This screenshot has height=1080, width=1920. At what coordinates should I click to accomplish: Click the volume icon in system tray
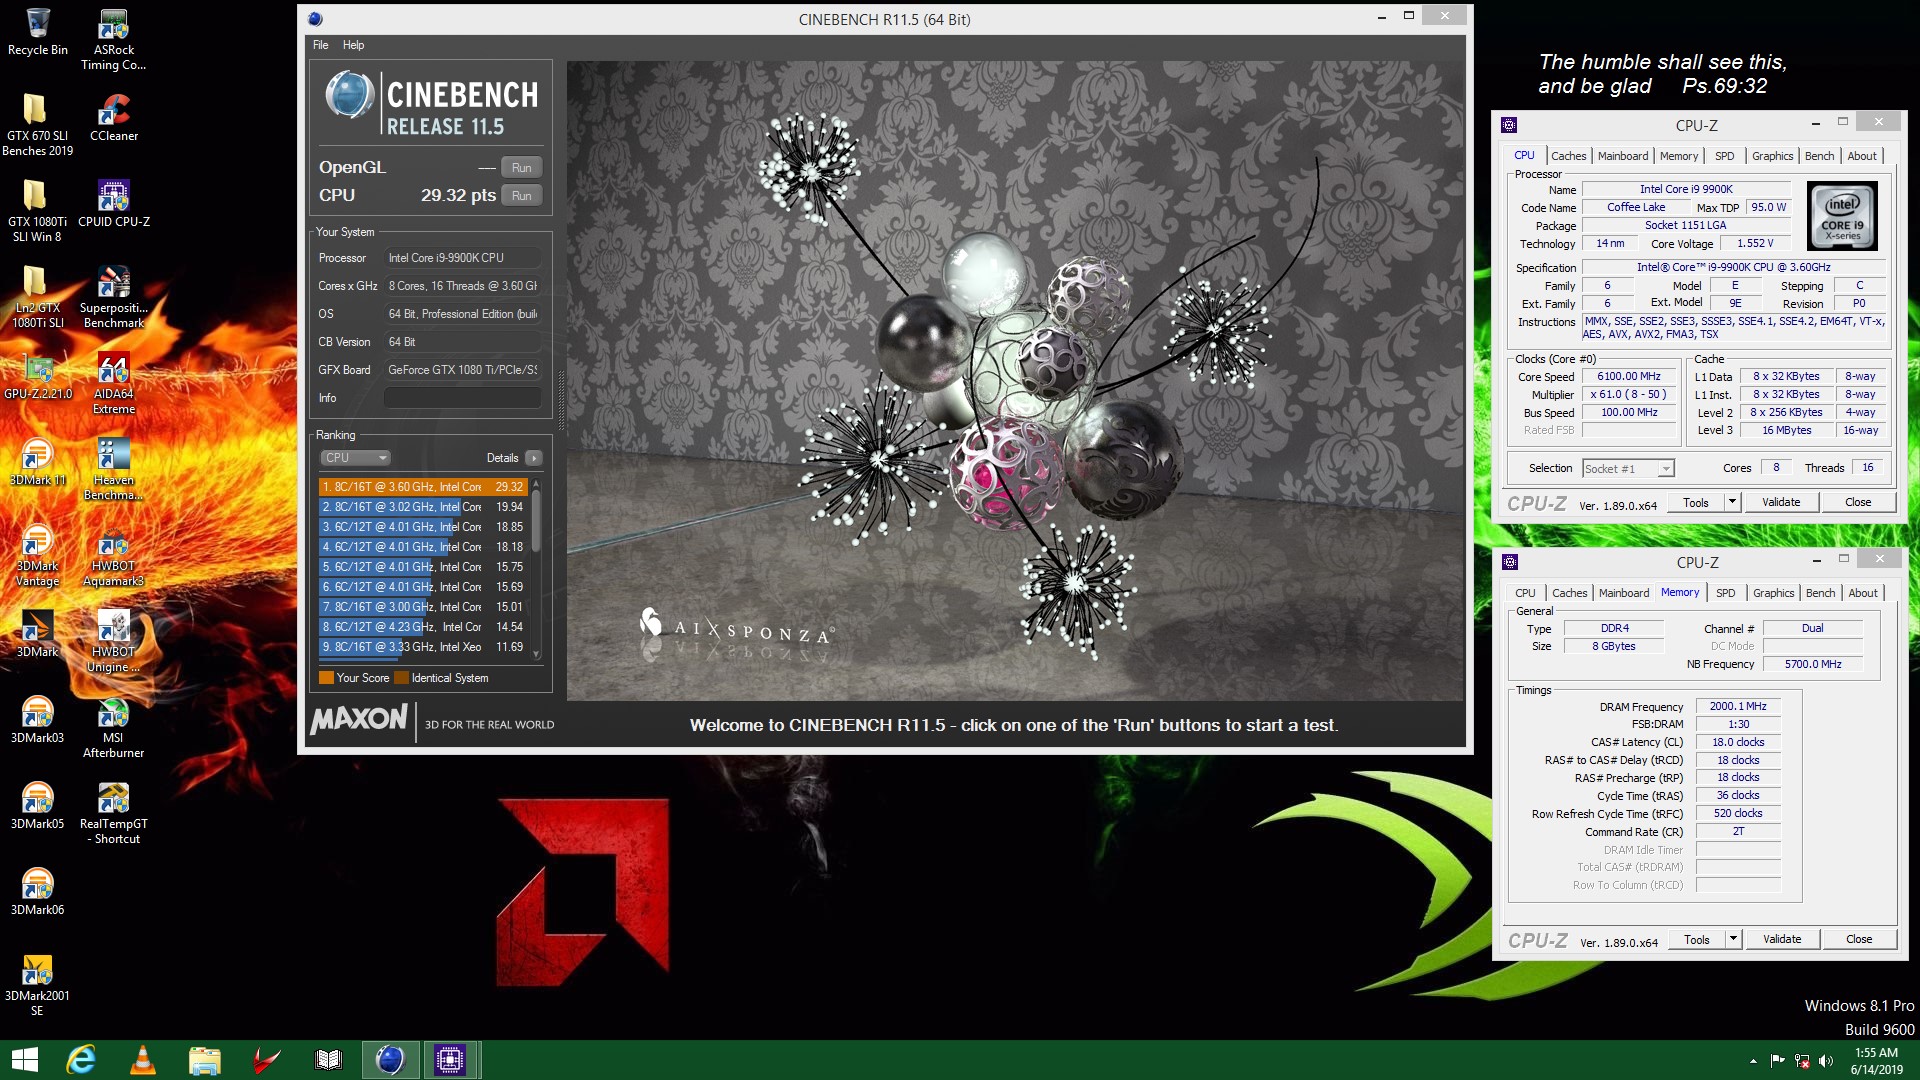point(1826,1060)
